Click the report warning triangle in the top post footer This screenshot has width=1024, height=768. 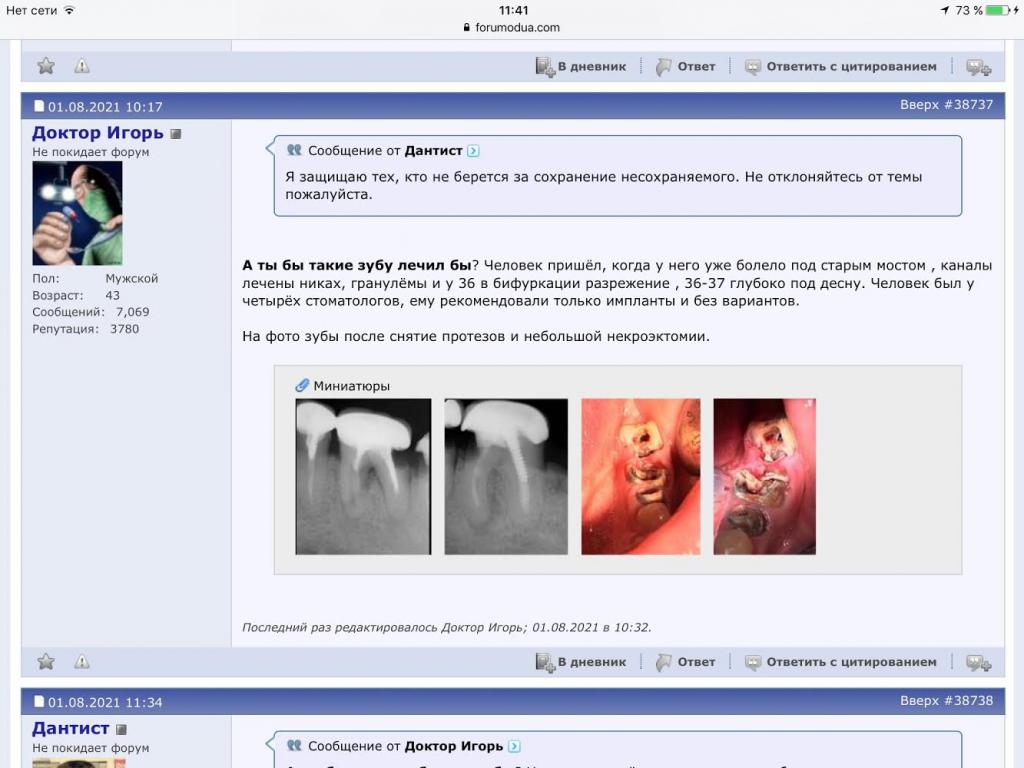82,66
